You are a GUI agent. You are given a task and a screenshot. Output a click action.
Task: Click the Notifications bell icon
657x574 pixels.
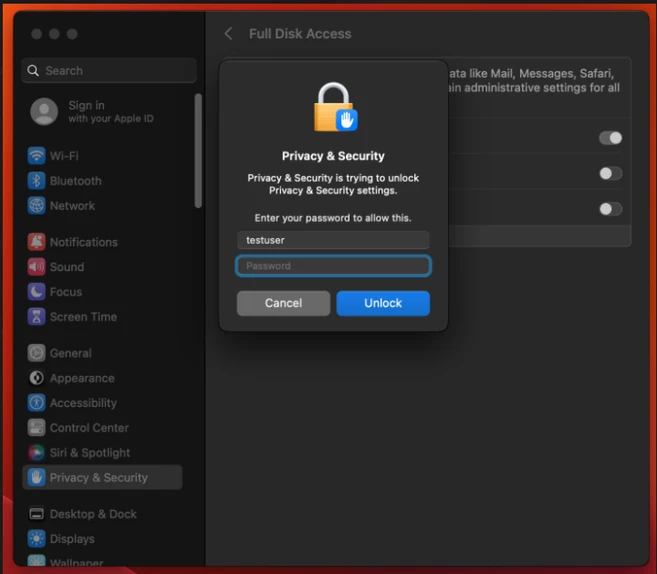pos(36,242)
